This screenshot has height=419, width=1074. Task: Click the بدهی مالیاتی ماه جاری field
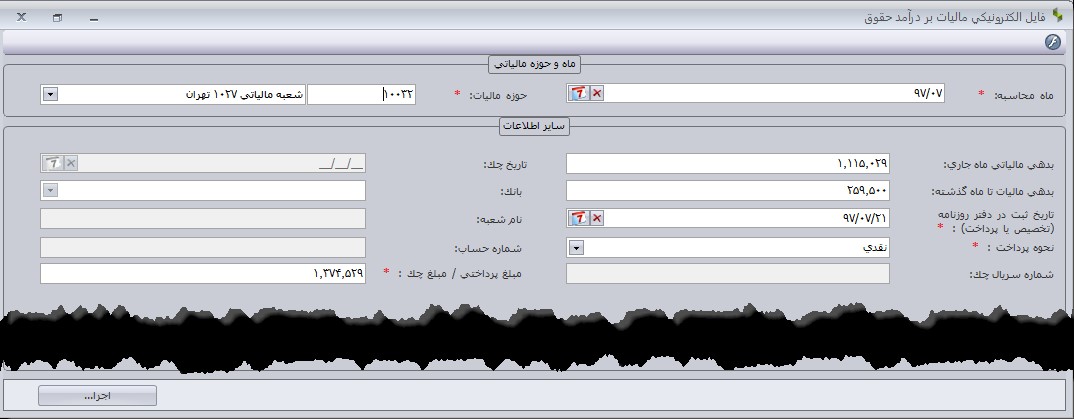pos(728,164)
